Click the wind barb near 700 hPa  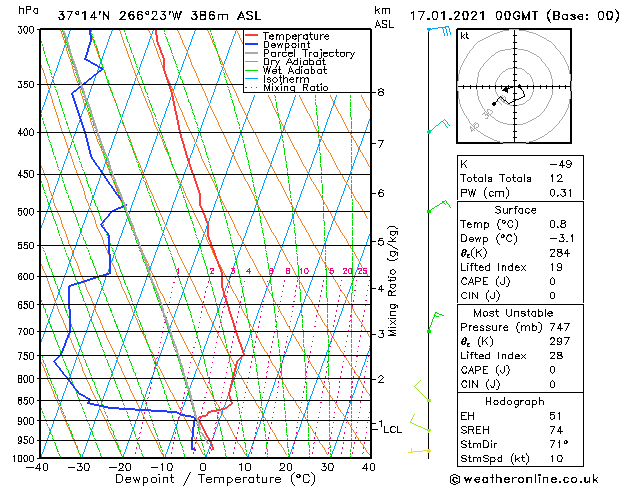tap(435, 321)
